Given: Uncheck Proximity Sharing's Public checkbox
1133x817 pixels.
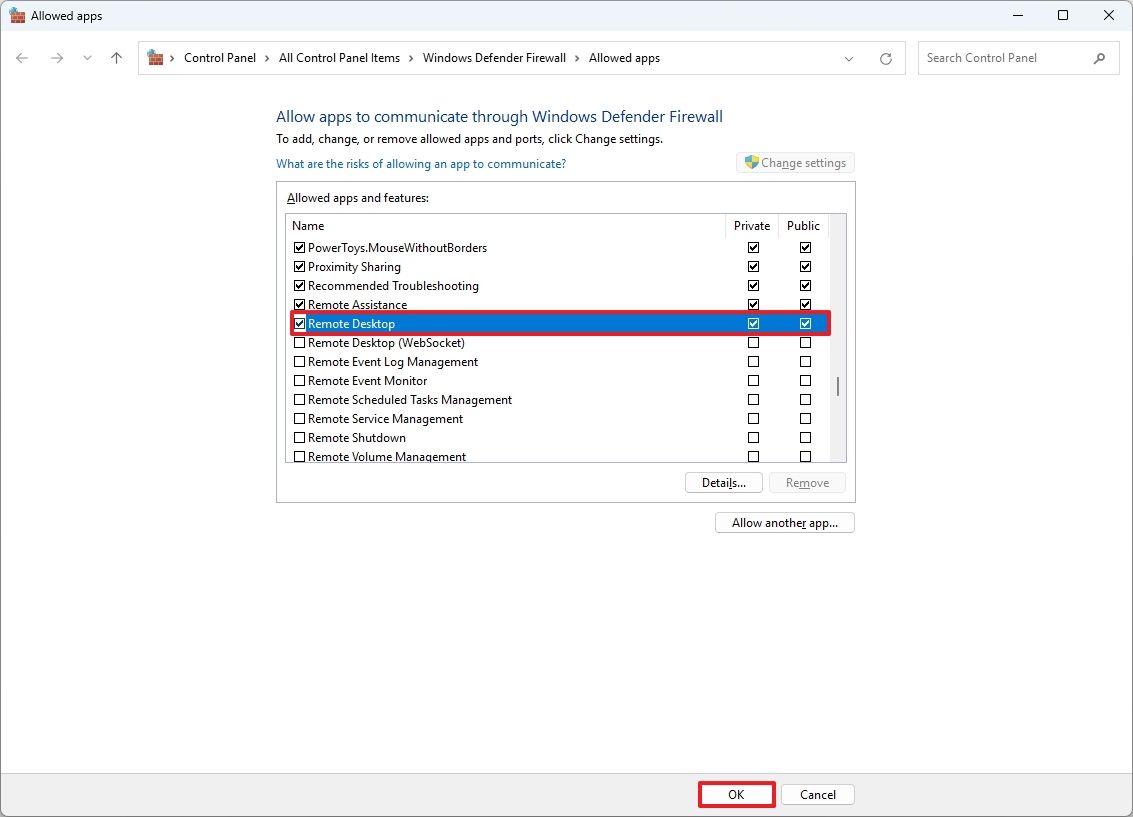Looking at the screenshot, I should [x=805, y=266].
